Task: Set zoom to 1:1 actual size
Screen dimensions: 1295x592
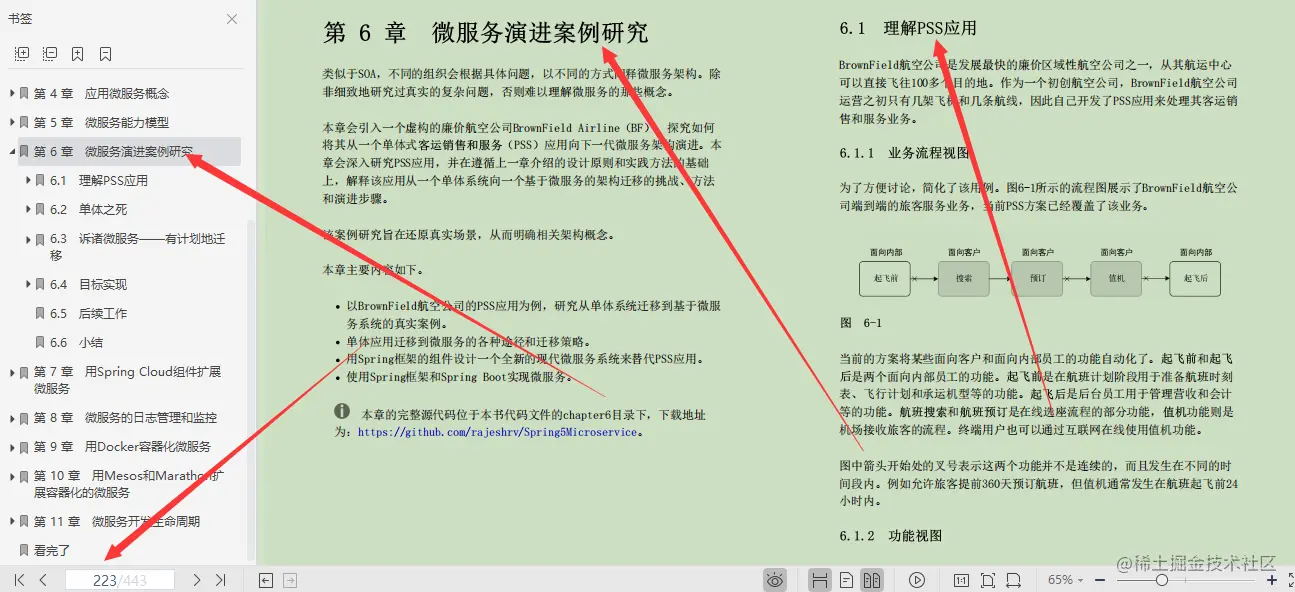Action: [961, 579]
